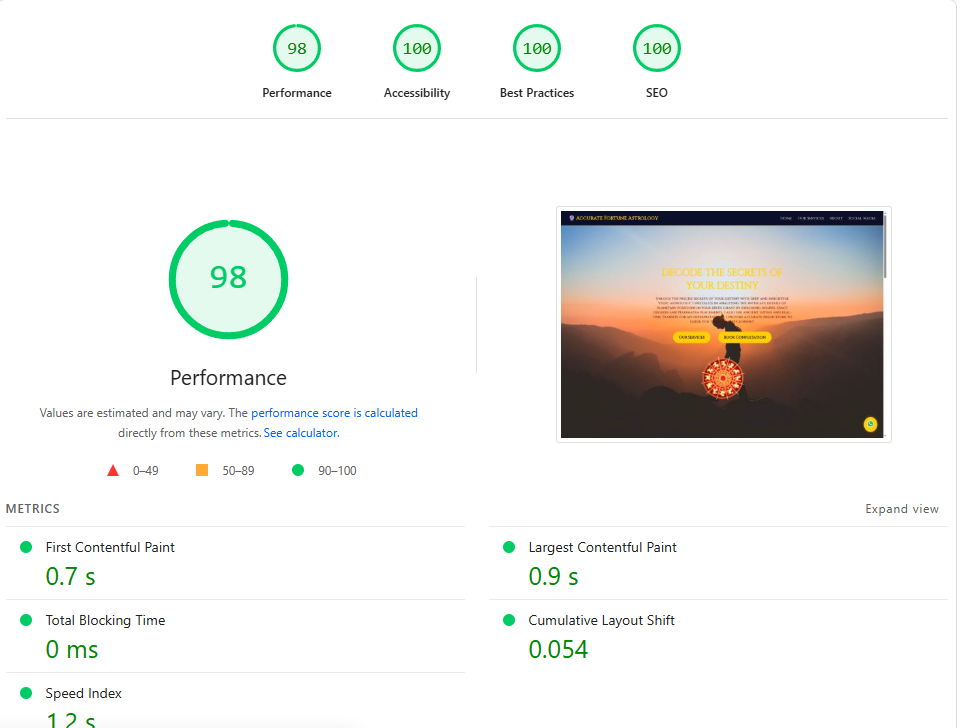Click green status dot beside First Contentful Paint
The width and height of the screenshot is (961, 728).
pos(26,547)
